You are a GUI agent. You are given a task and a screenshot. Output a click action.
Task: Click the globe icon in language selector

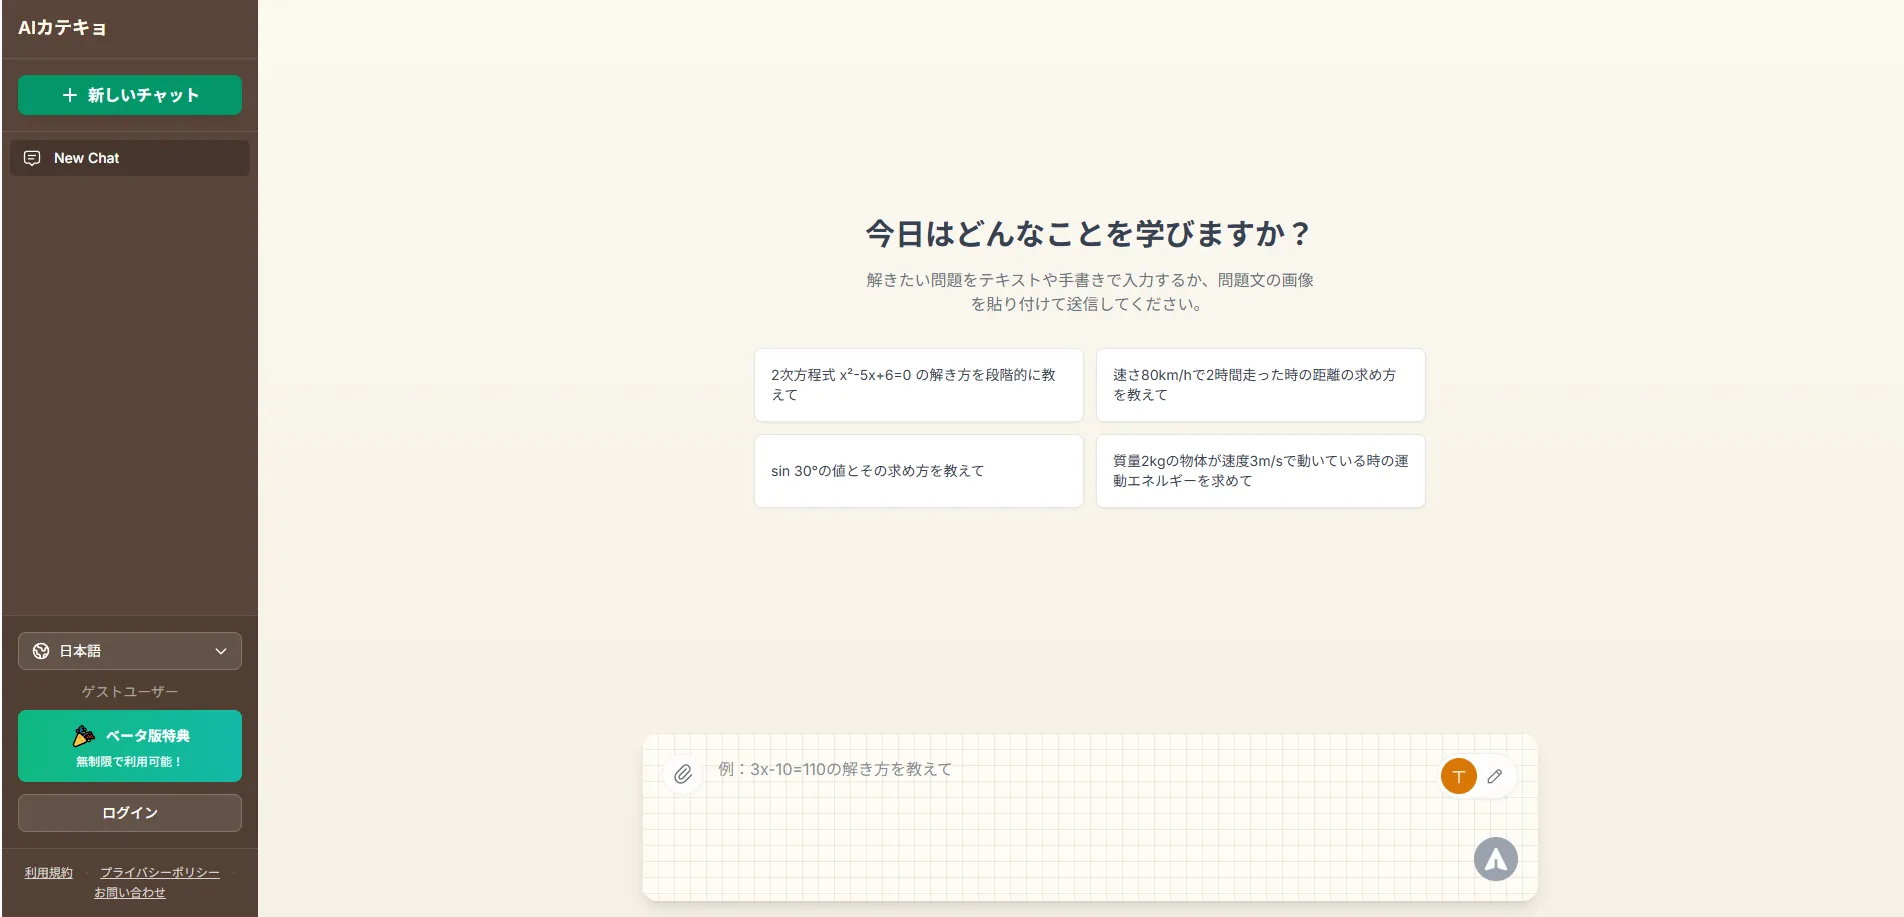click(x=41, y=651)
